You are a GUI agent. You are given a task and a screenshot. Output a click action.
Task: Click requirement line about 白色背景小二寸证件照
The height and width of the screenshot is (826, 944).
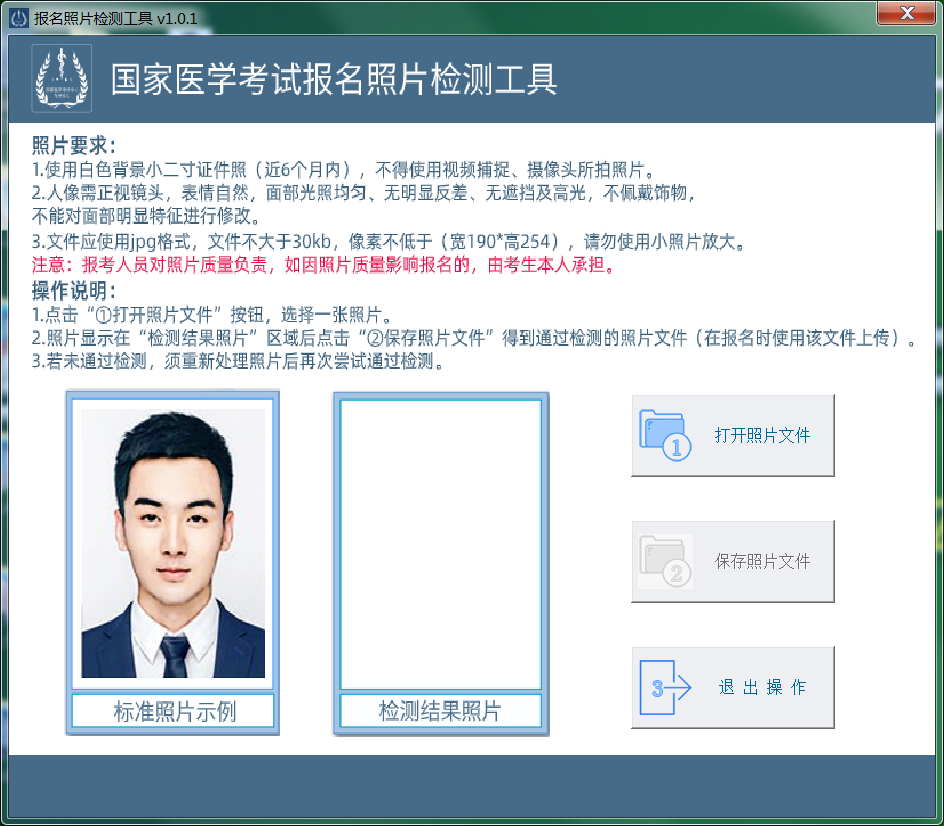pos(344,170)
